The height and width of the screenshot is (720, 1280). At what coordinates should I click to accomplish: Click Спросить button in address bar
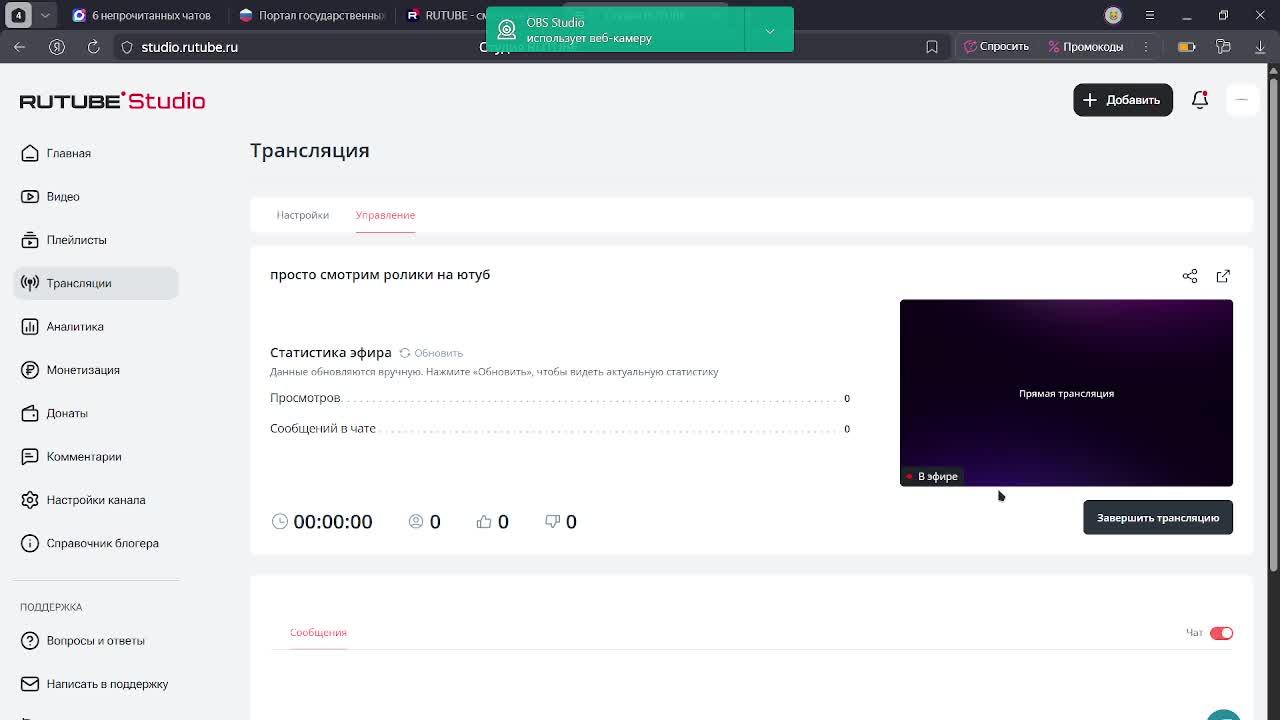click(x=996, y=47)
